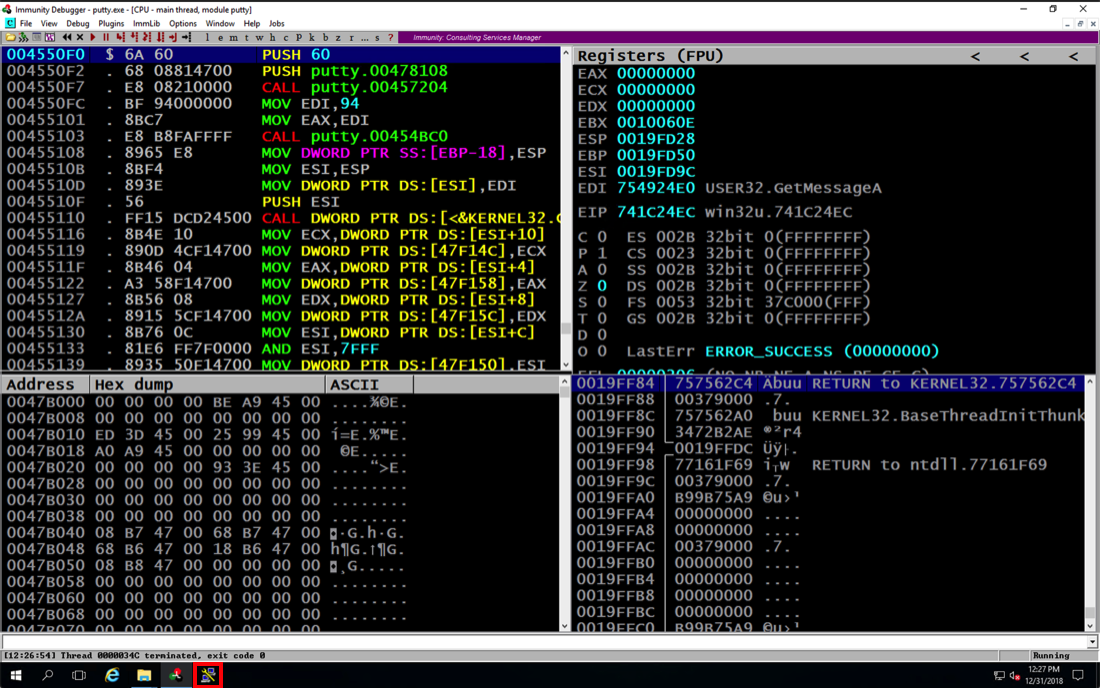Show Breakpoints window via the 'b' button
The width and height of the screenshot is (1100, 688).
coord(325,38)
